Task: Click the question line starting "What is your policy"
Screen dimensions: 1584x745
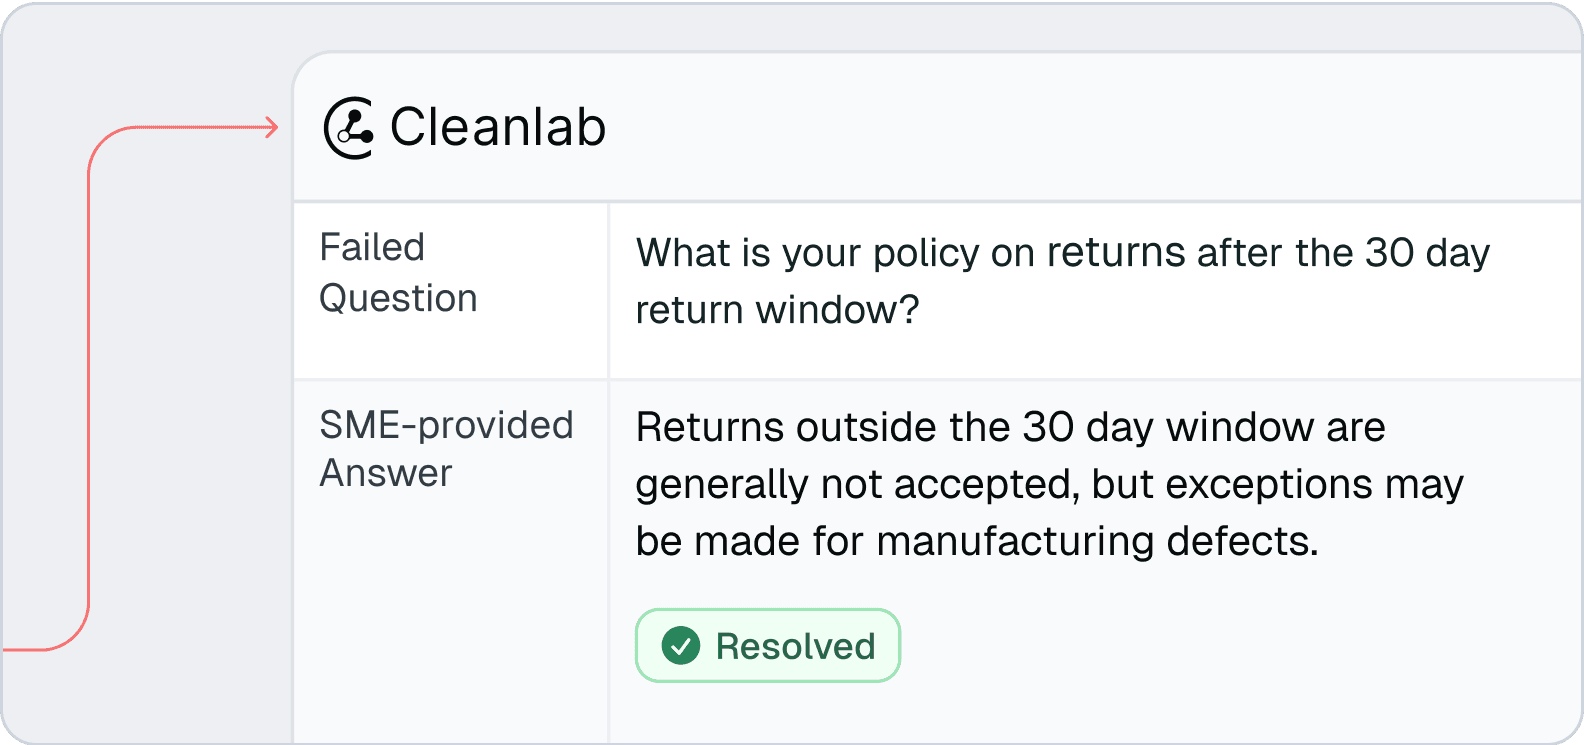Action: 1062,253
